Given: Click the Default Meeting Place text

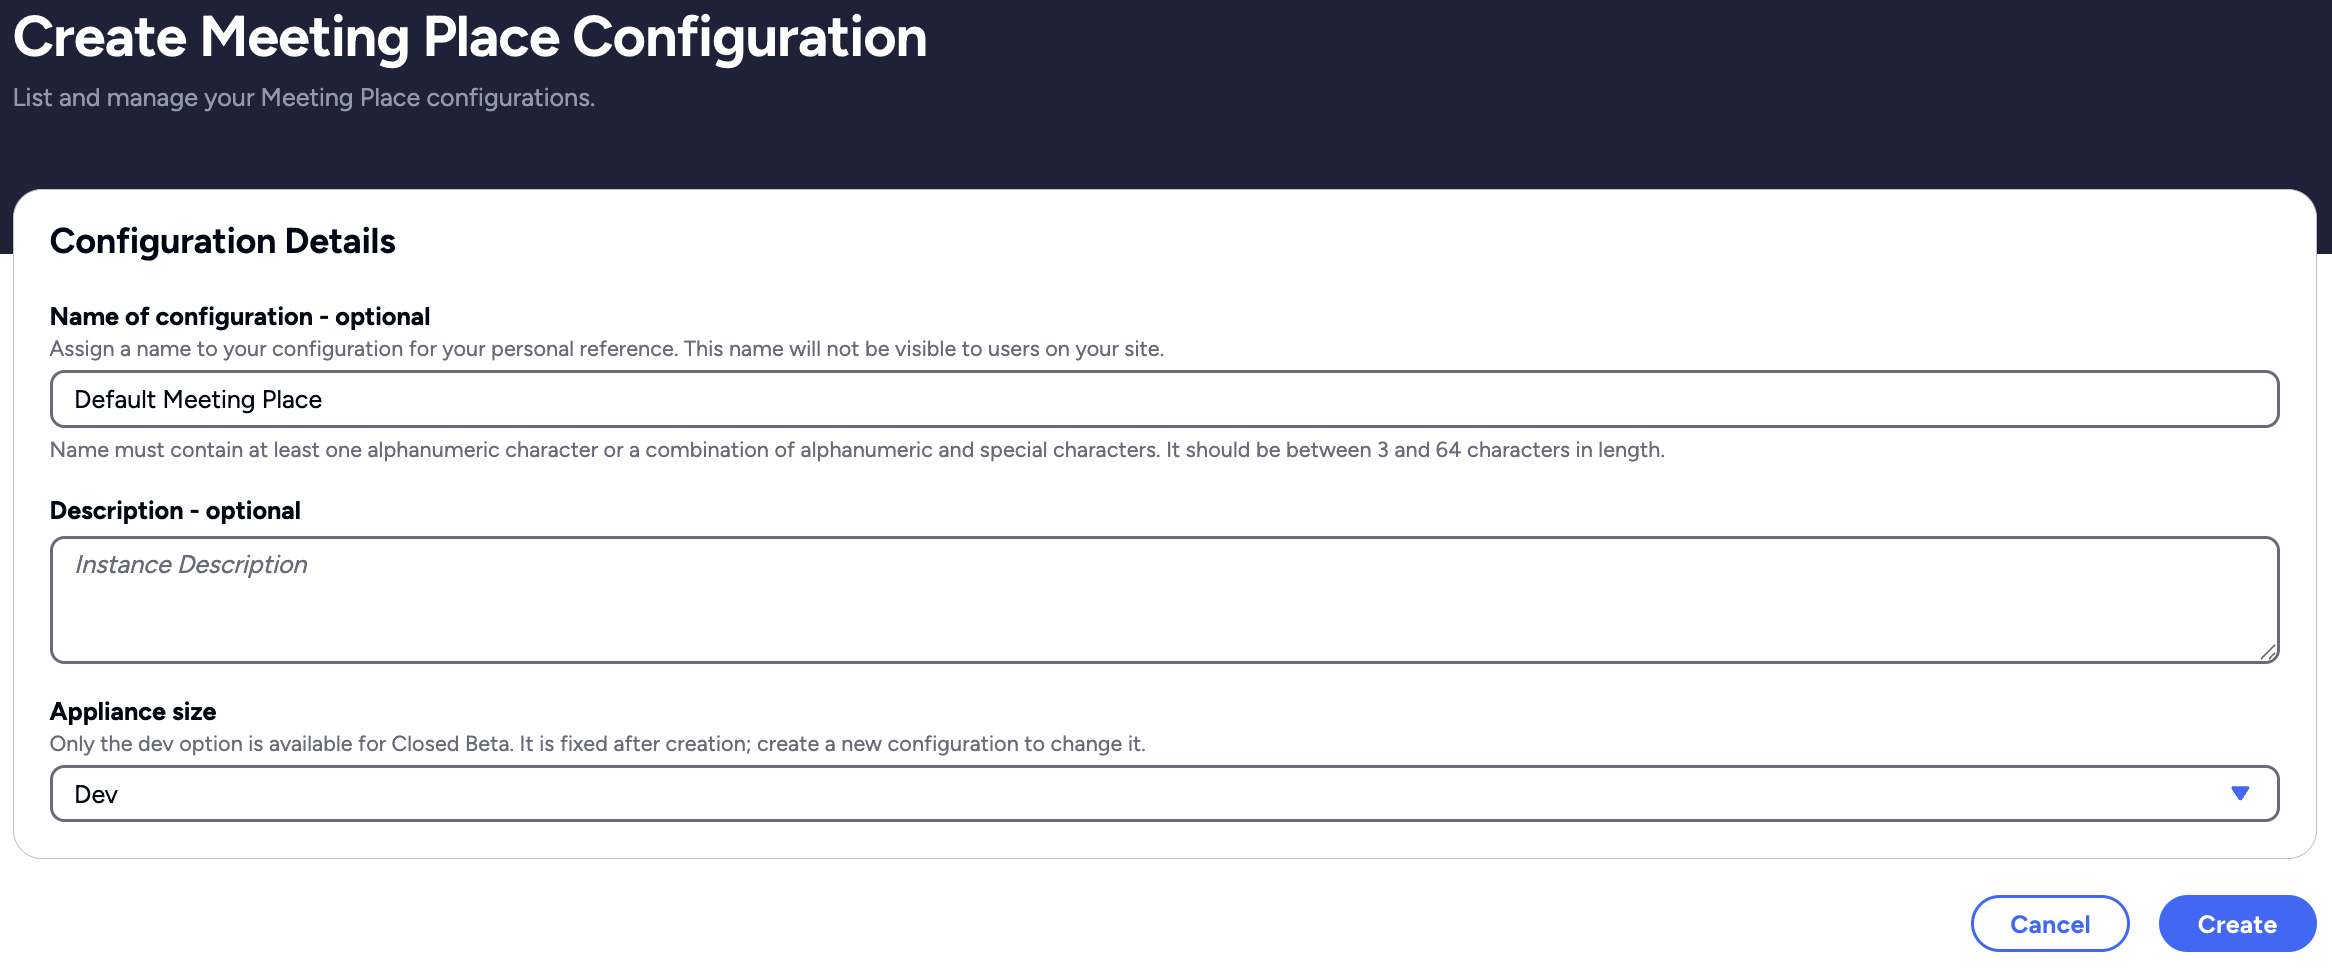Looking at the screenshot, I should [198, 400].
